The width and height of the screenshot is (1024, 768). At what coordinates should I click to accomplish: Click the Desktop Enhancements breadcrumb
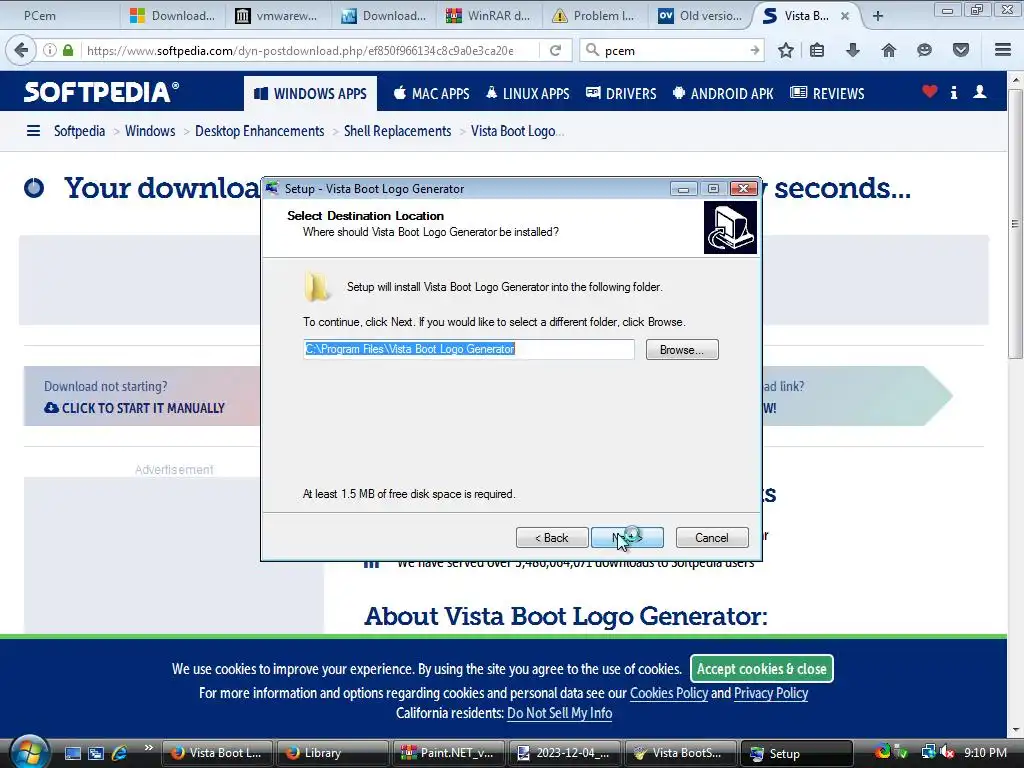click(259, 131)
